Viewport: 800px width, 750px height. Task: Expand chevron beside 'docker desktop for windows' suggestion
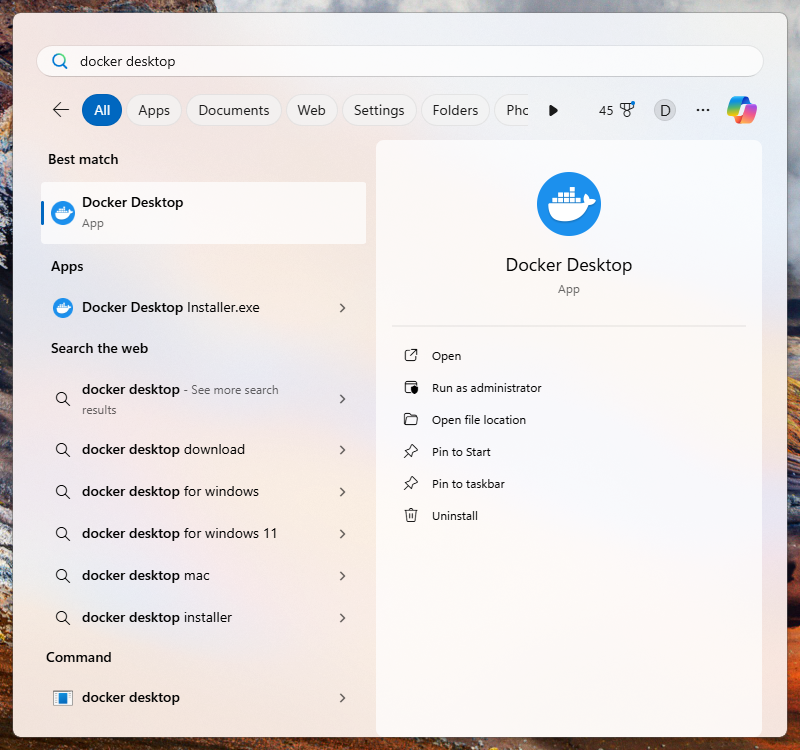[342, 492]
